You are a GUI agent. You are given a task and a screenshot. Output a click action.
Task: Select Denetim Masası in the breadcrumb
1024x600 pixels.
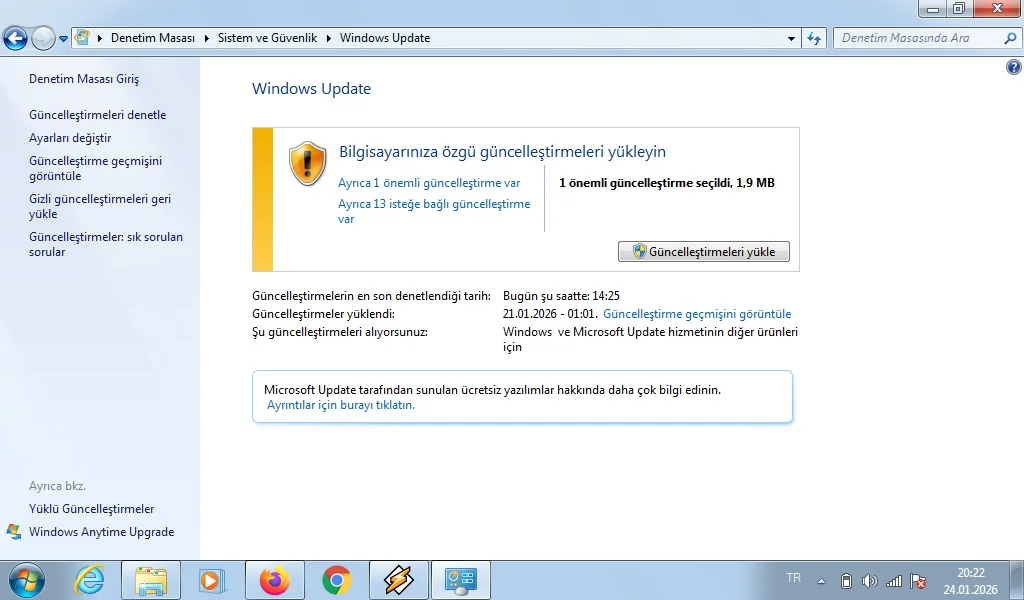153,38
